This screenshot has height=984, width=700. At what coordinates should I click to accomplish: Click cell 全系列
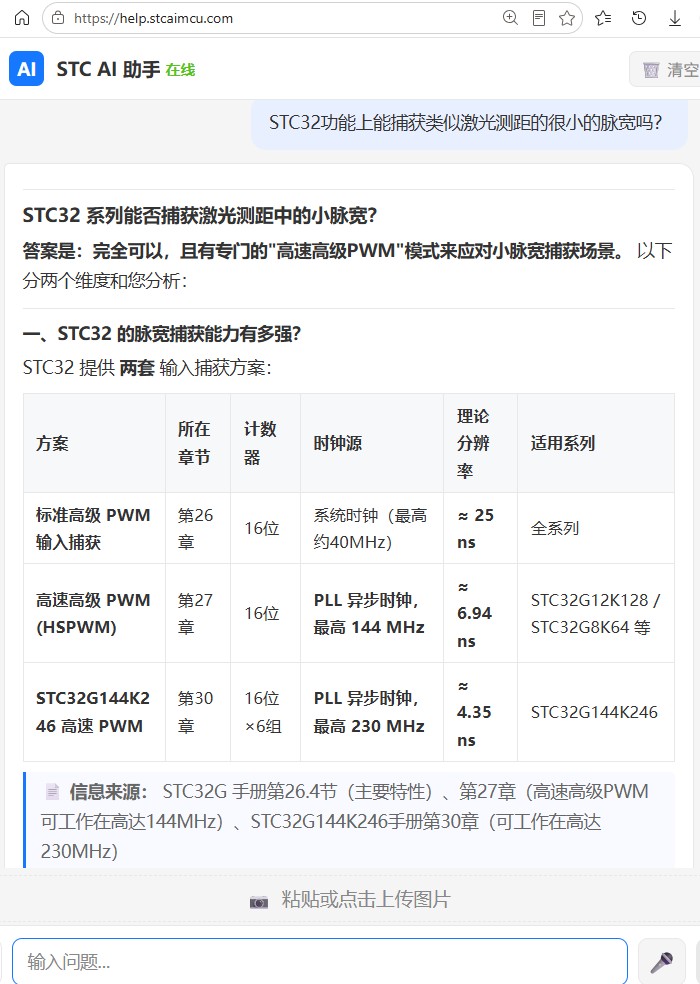596,528
